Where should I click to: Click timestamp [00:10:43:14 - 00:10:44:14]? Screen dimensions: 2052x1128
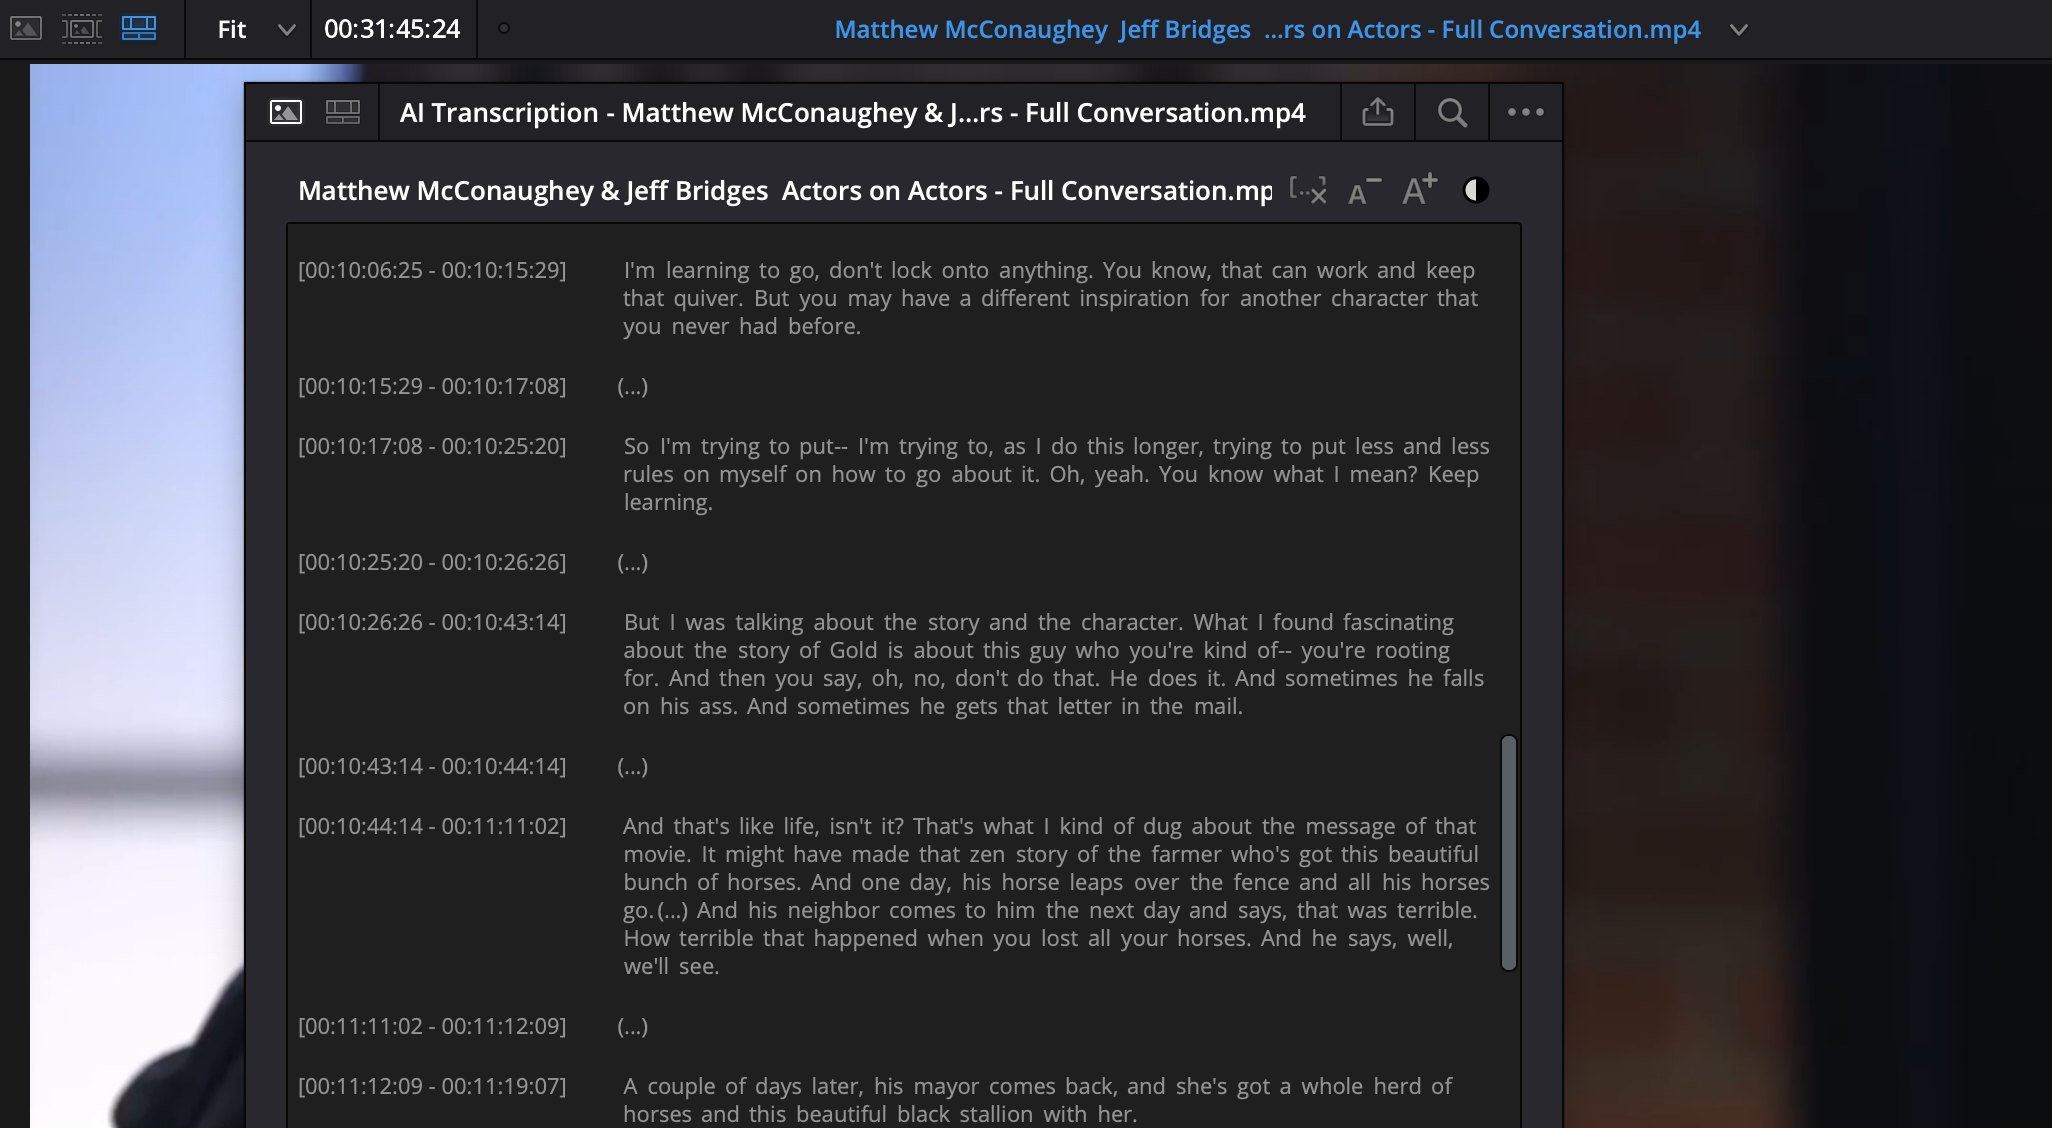click(432, 766)
